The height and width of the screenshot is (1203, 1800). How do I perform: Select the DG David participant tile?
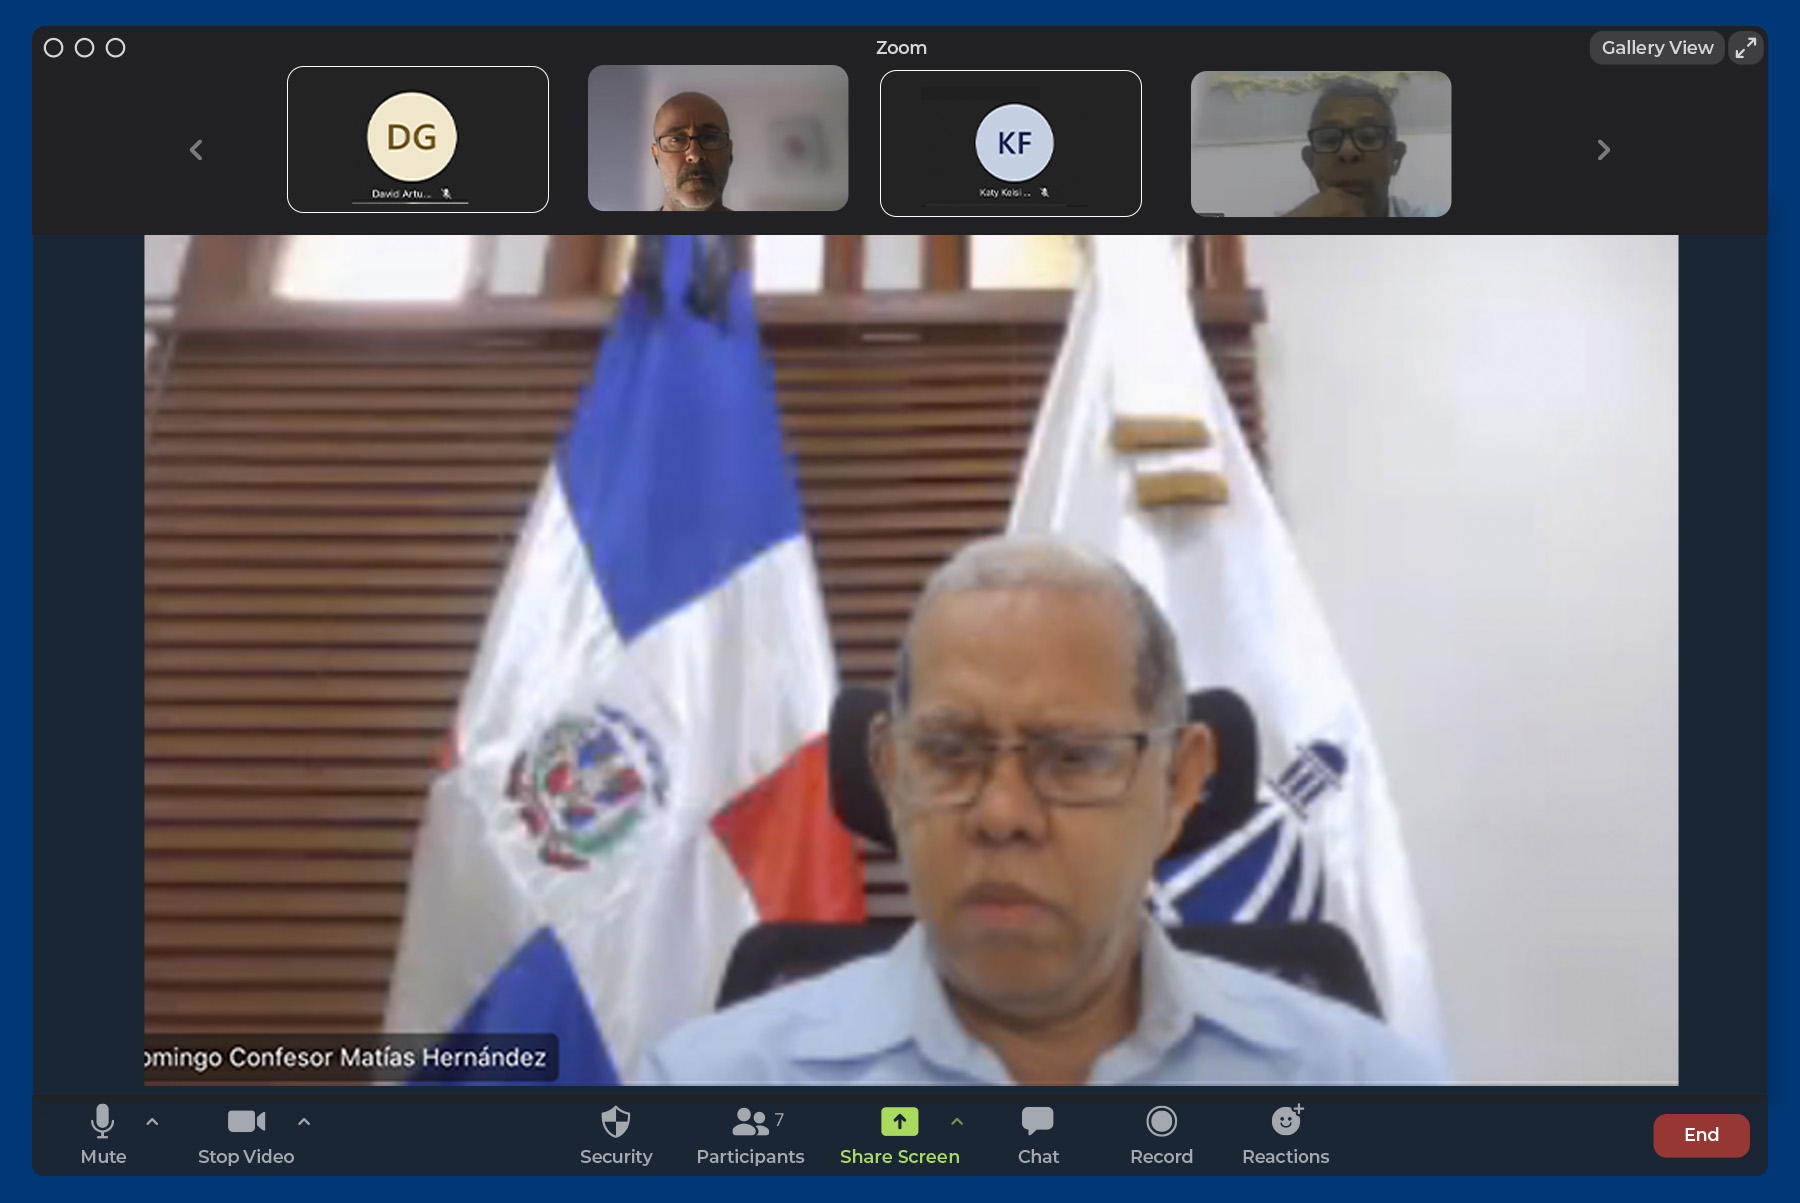coord(417,140)
